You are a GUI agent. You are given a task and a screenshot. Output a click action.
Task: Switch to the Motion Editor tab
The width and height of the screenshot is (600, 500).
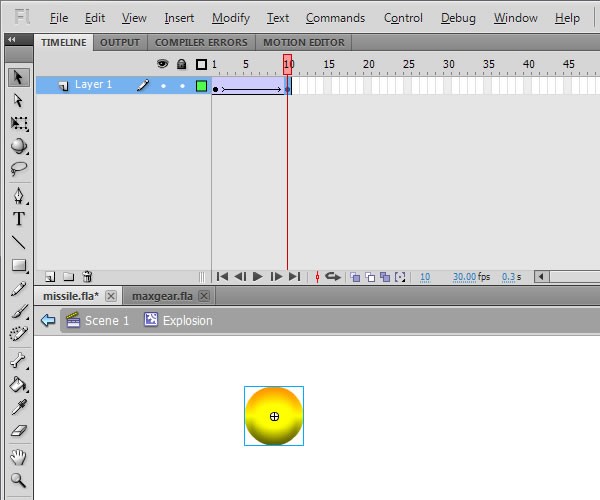tap(302, 43)
